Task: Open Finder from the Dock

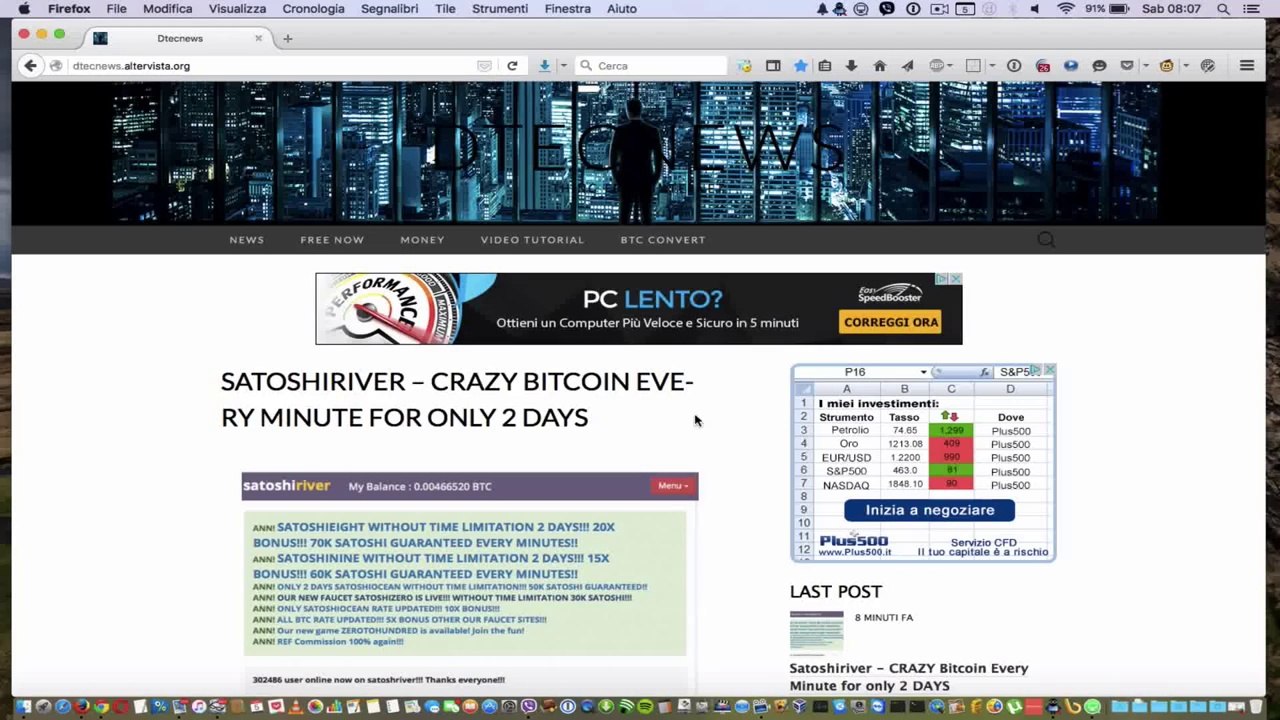Action: (23, 707)
